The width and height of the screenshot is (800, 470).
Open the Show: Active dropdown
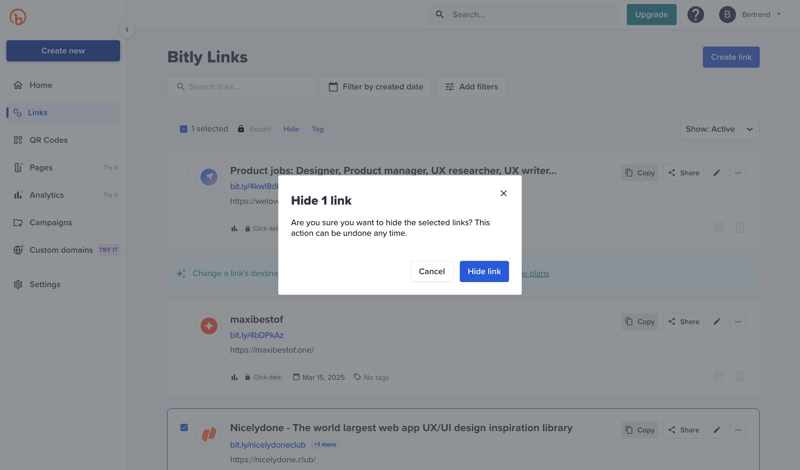[719, 129]
